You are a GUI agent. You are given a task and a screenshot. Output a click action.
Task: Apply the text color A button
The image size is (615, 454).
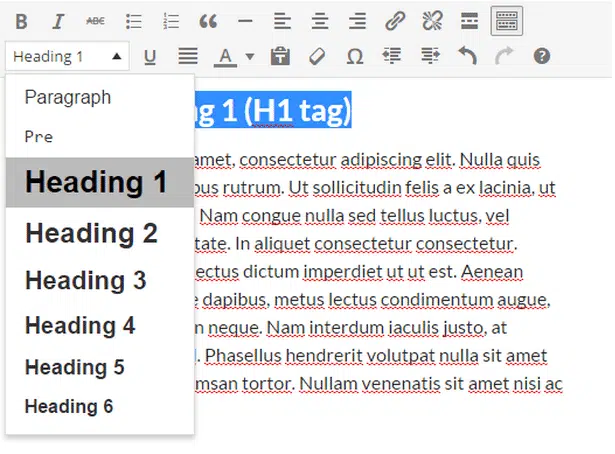225,57
